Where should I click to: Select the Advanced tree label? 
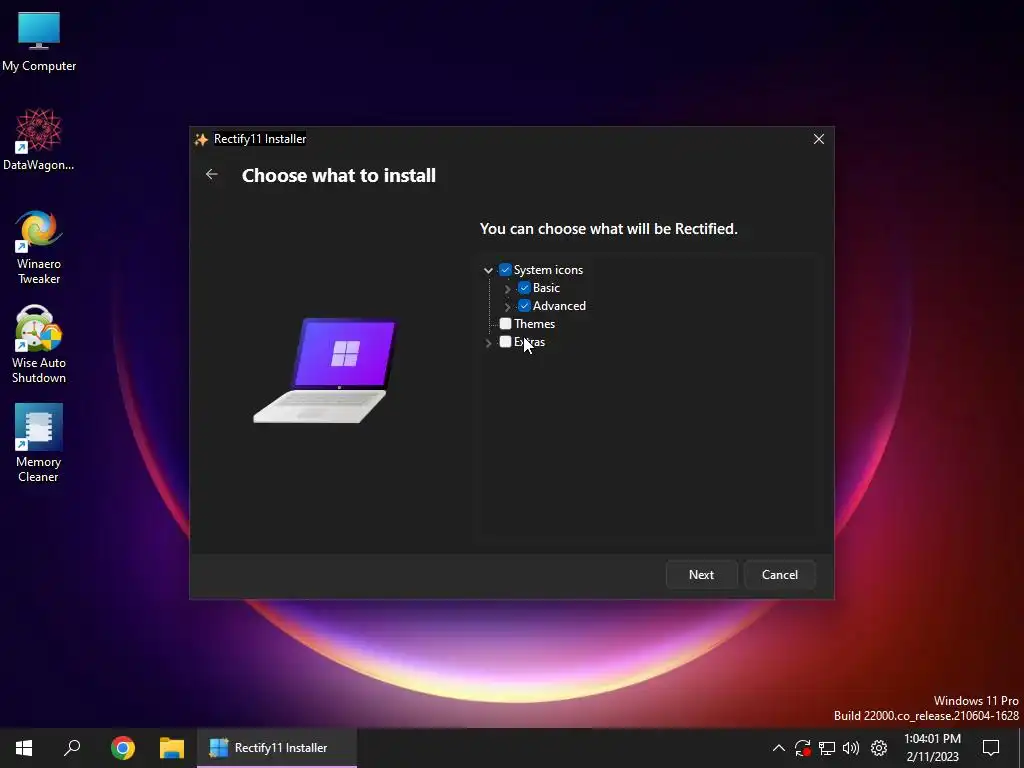point(559,306)
